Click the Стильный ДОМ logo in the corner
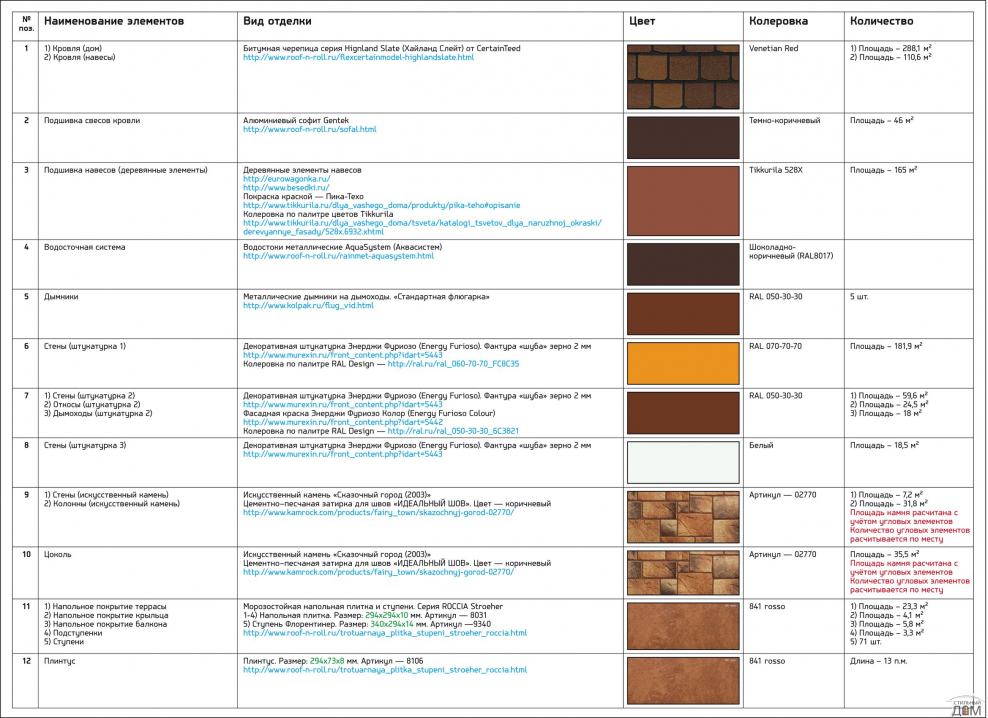 coord(964,706)
